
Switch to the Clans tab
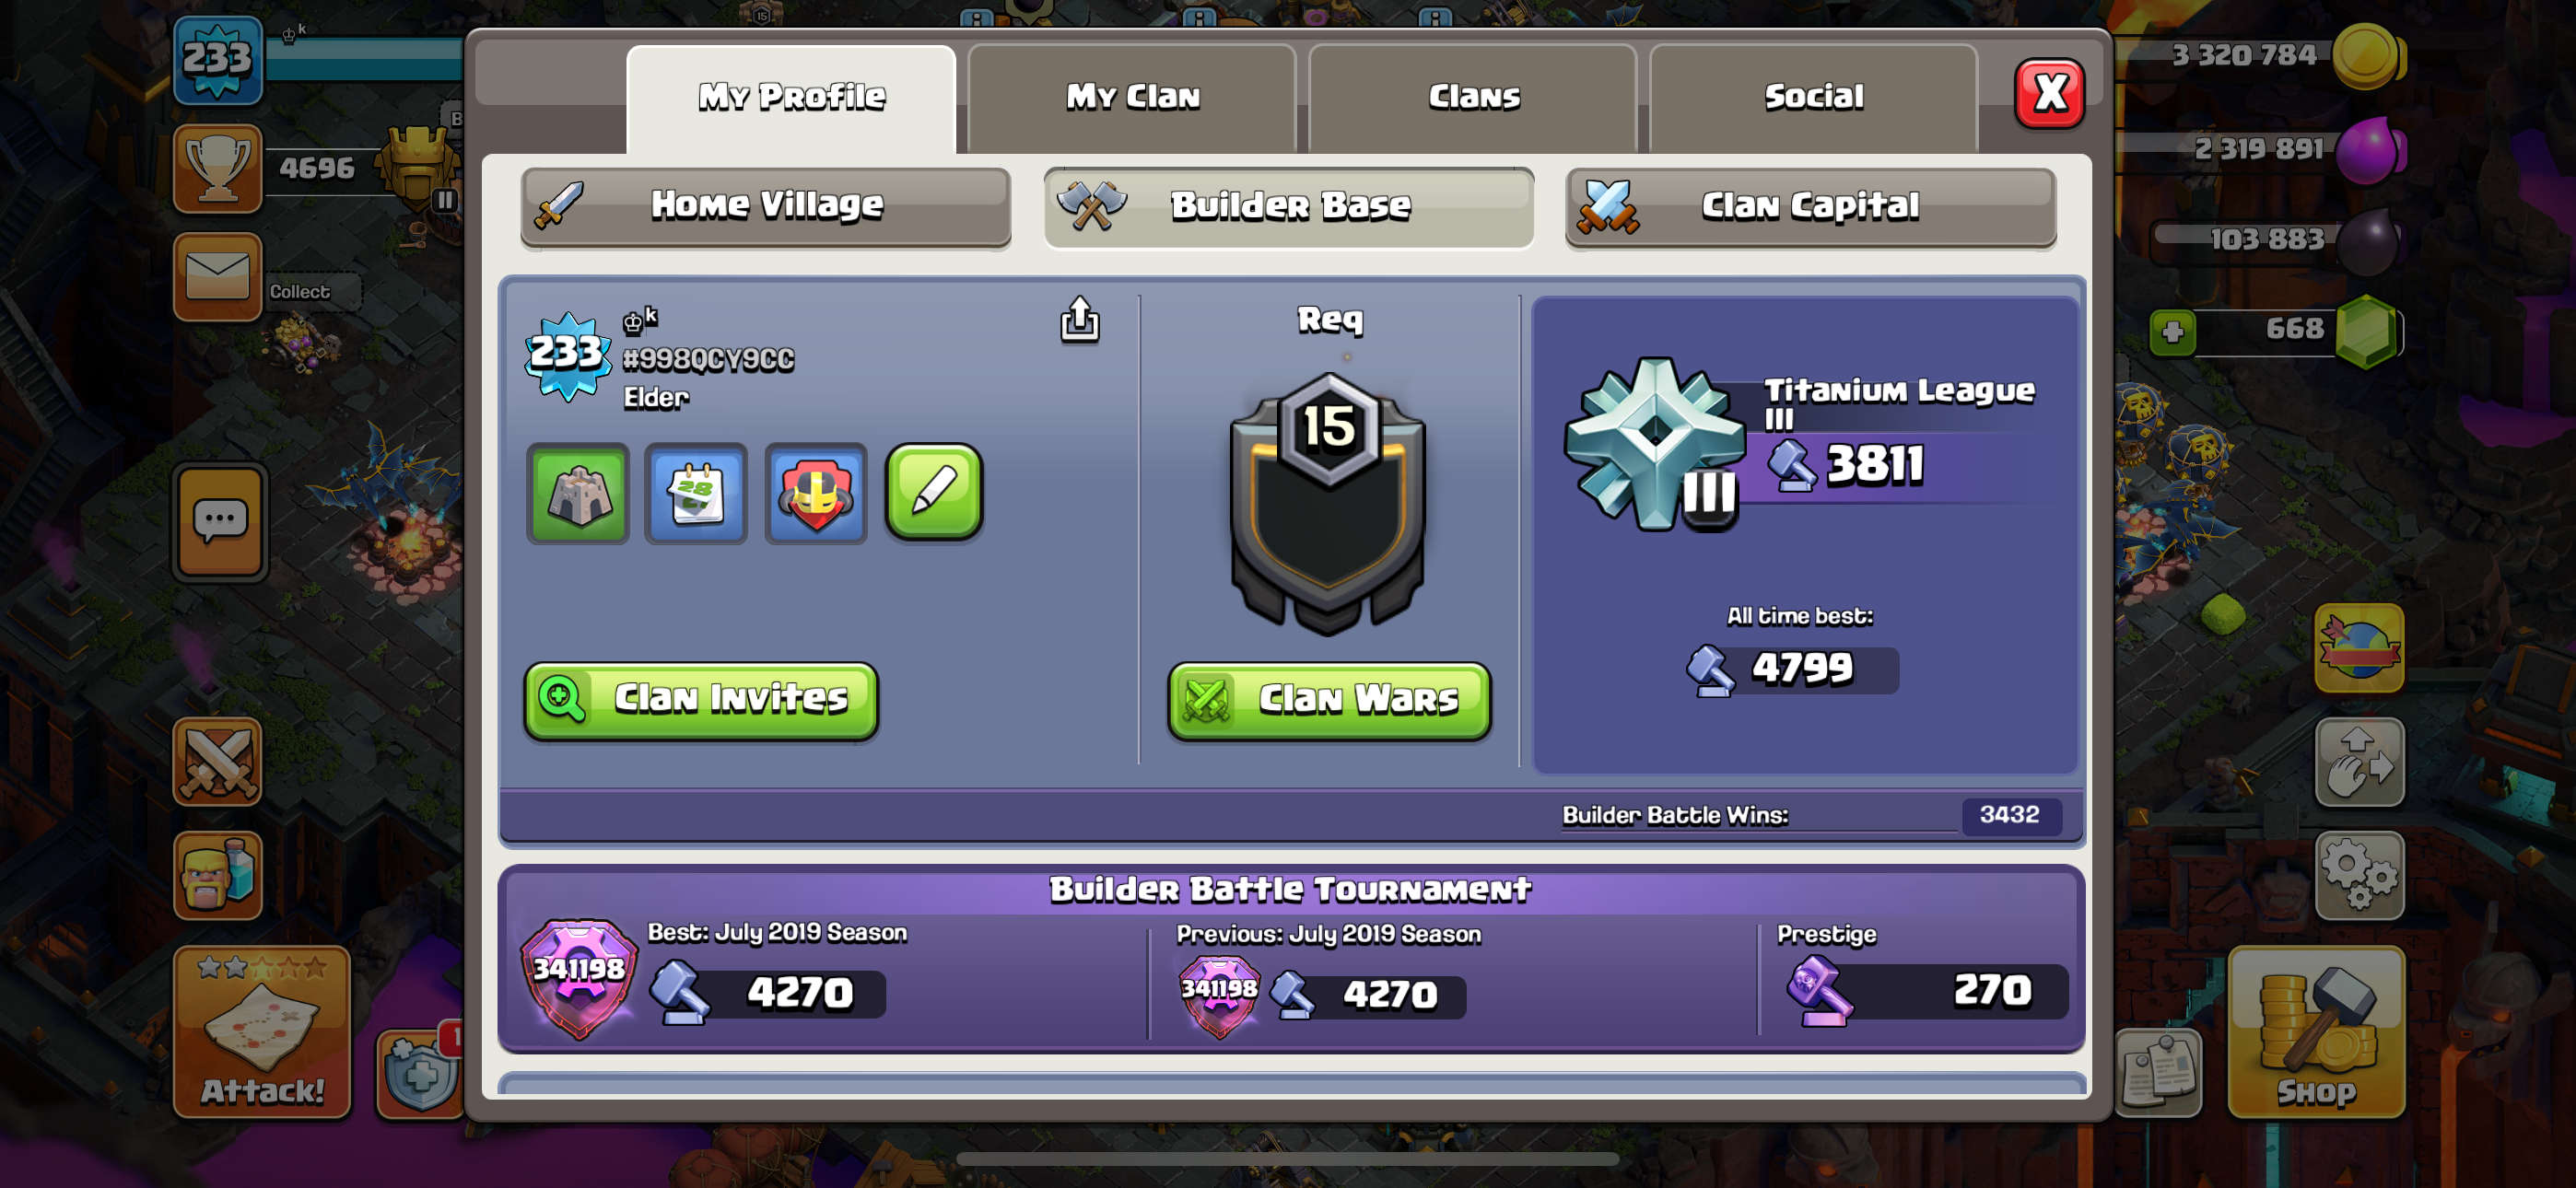click(1473, 97)
